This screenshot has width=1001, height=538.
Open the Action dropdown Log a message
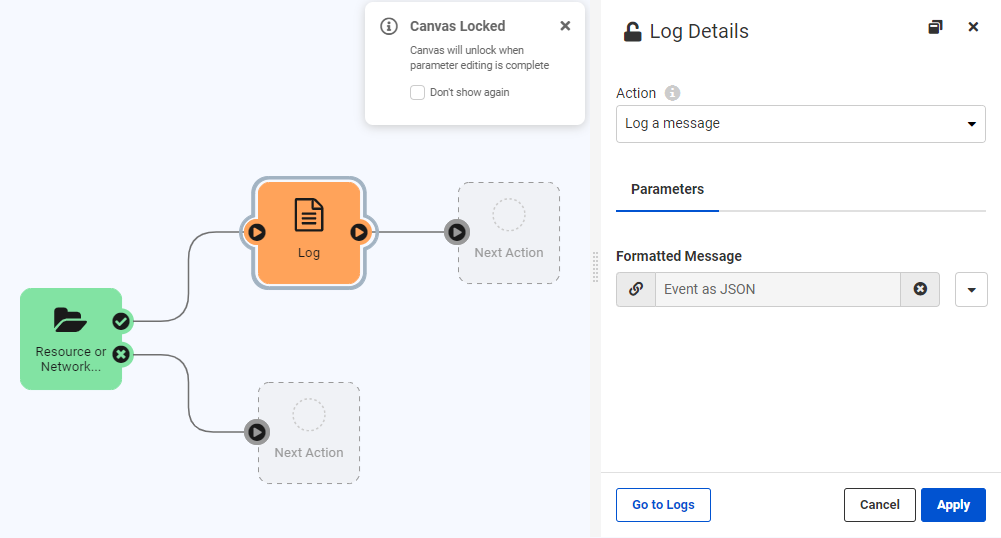[x=800, y=124]
